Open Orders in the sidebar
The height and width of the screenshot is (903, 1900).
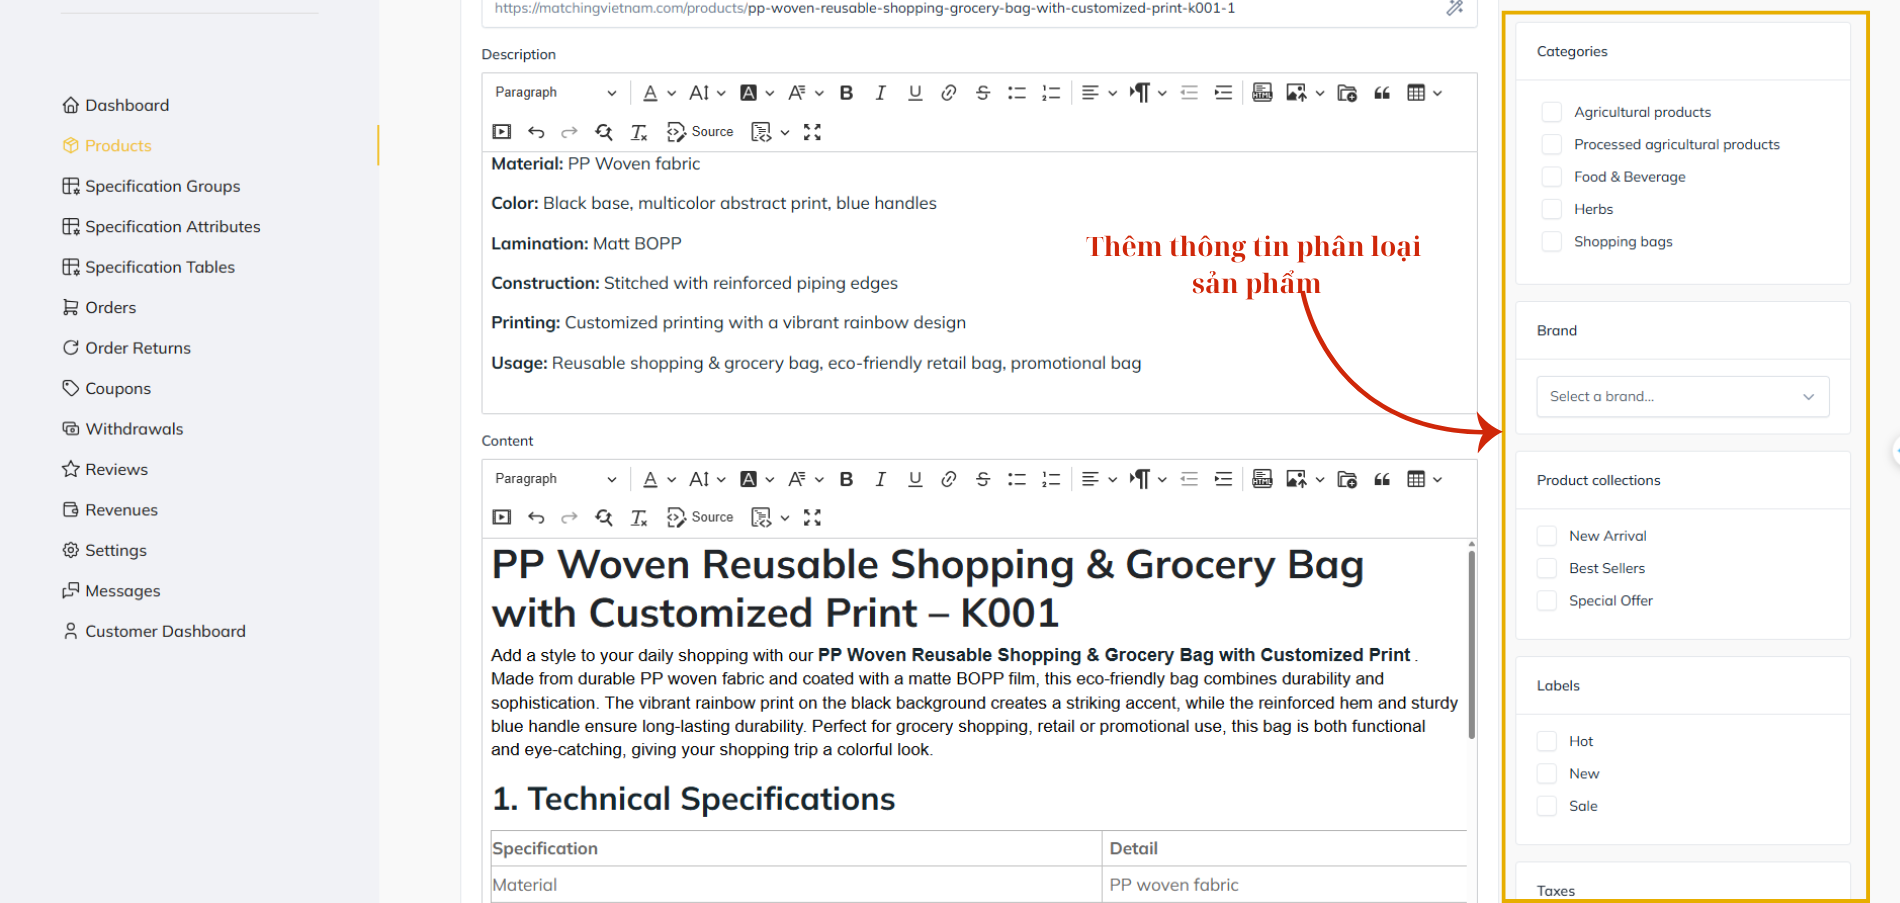click(x=110, y=308)
